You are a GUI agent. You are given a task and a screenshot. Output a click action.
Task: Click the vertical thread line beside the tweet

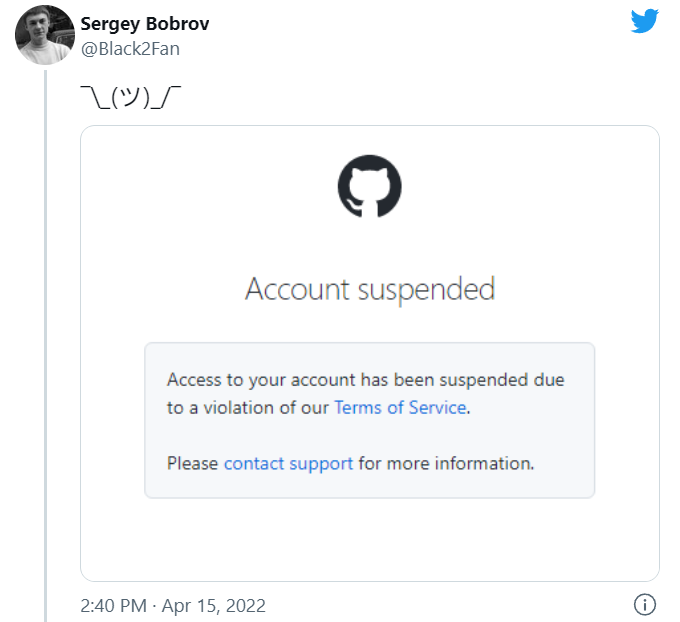point(45,346)
